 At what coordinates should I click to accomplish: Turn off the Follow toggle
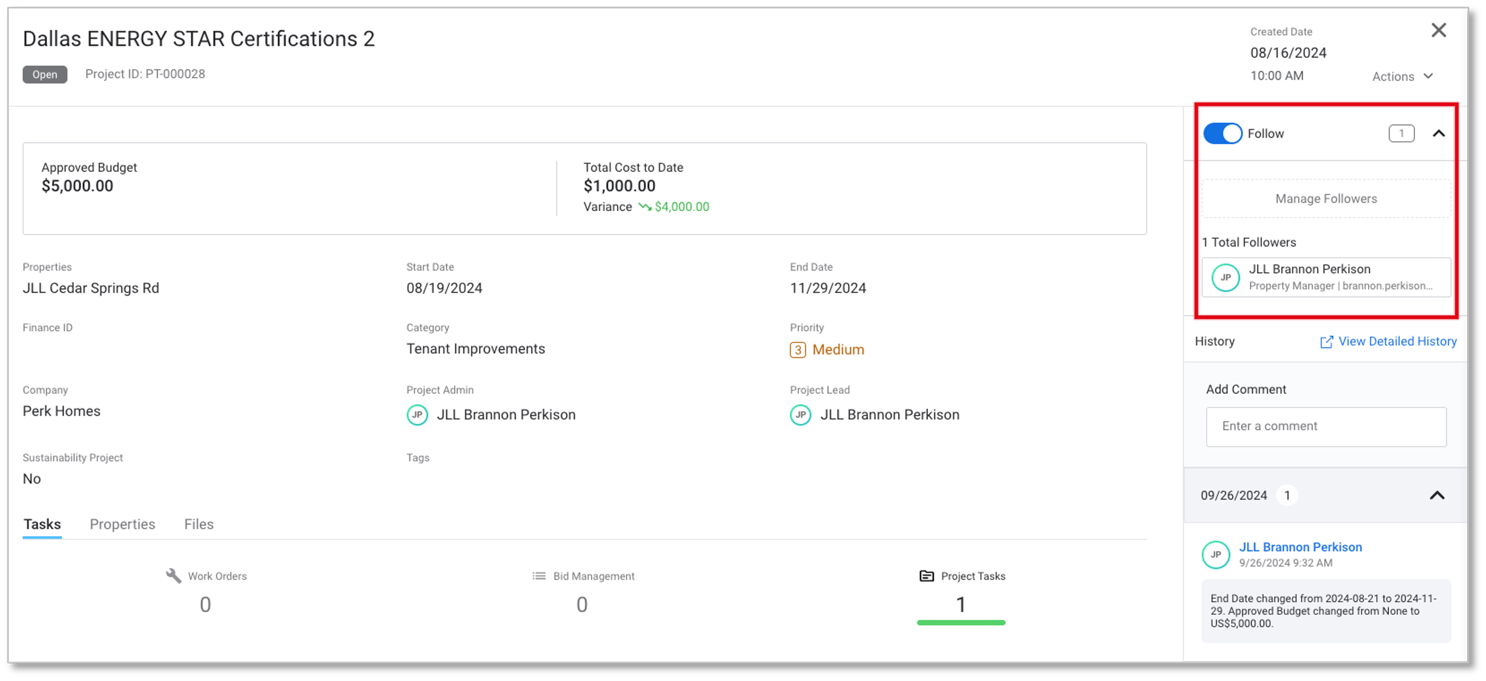[x=1222, y=134]
